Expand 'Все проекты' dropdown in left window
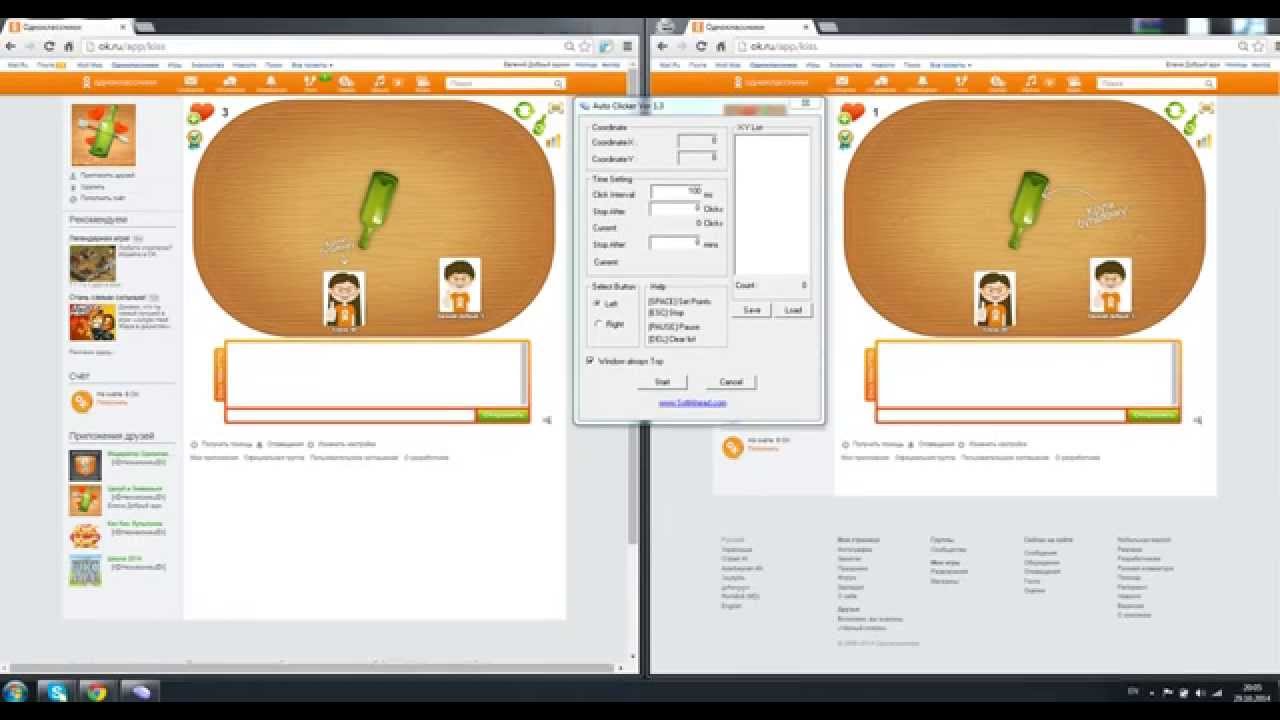 coord(312,65)
